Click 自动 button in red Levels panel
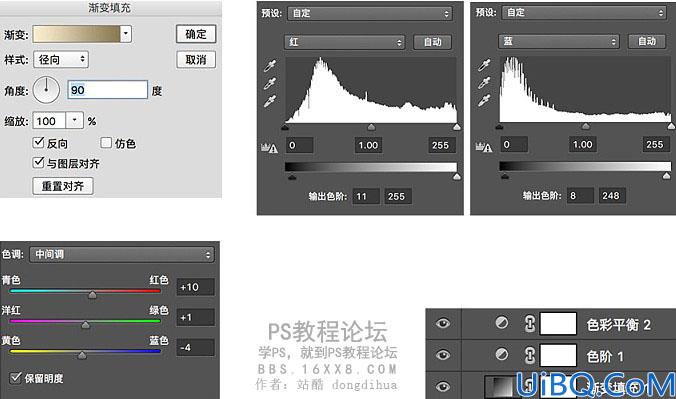This screenshot has width=676, height=399. (432, 42)
